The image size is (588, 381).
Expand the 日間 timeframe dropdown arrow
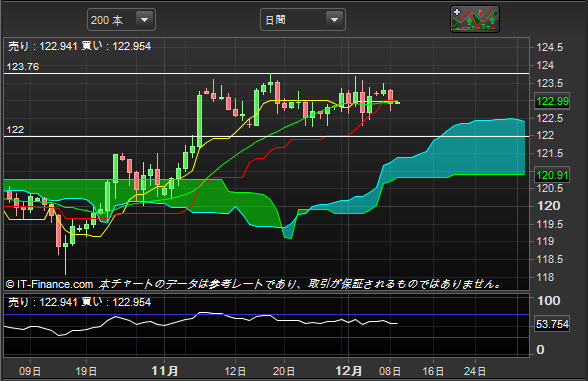click(x=334, y=20)
